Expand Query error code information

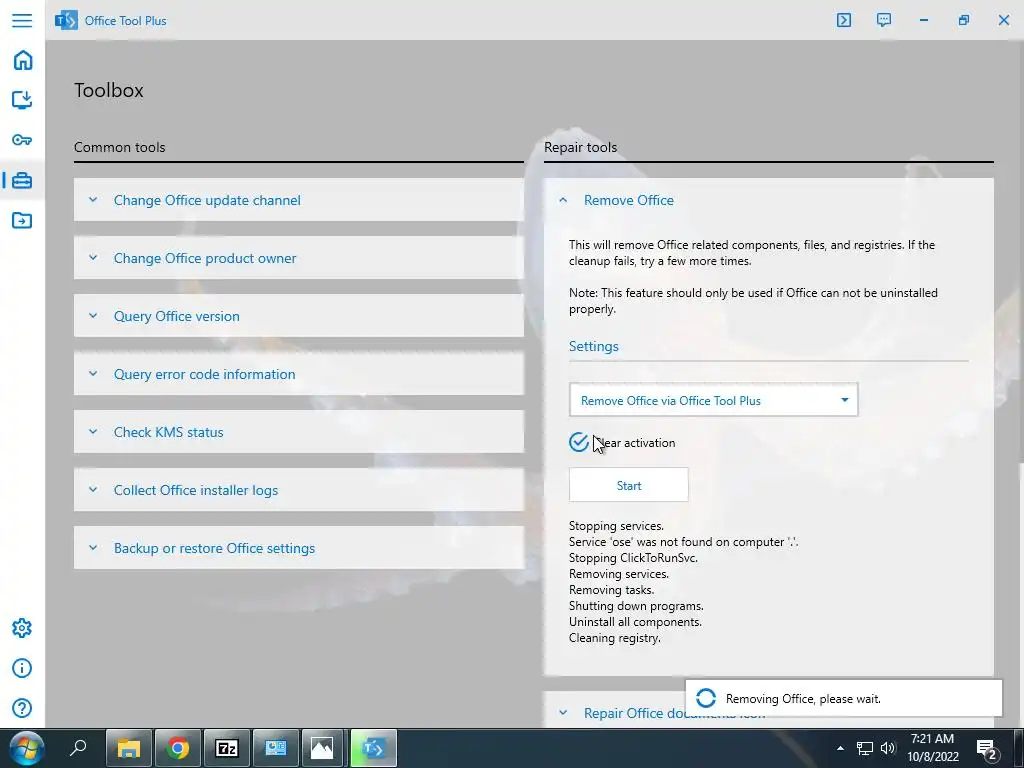[298, 374]
